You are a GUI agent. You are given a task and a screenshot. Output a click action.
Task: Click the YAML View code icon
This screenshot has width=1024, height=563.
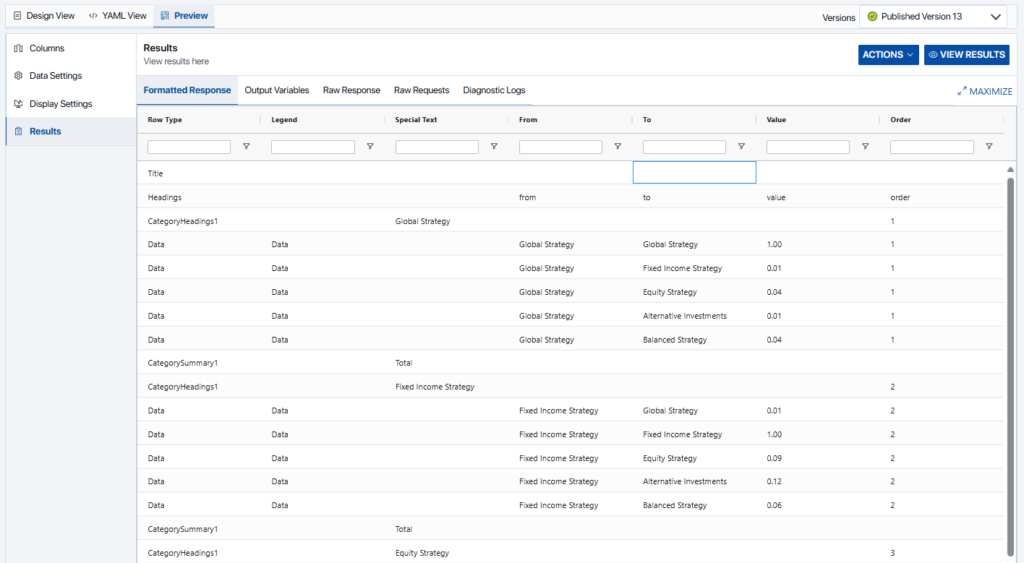93,16
